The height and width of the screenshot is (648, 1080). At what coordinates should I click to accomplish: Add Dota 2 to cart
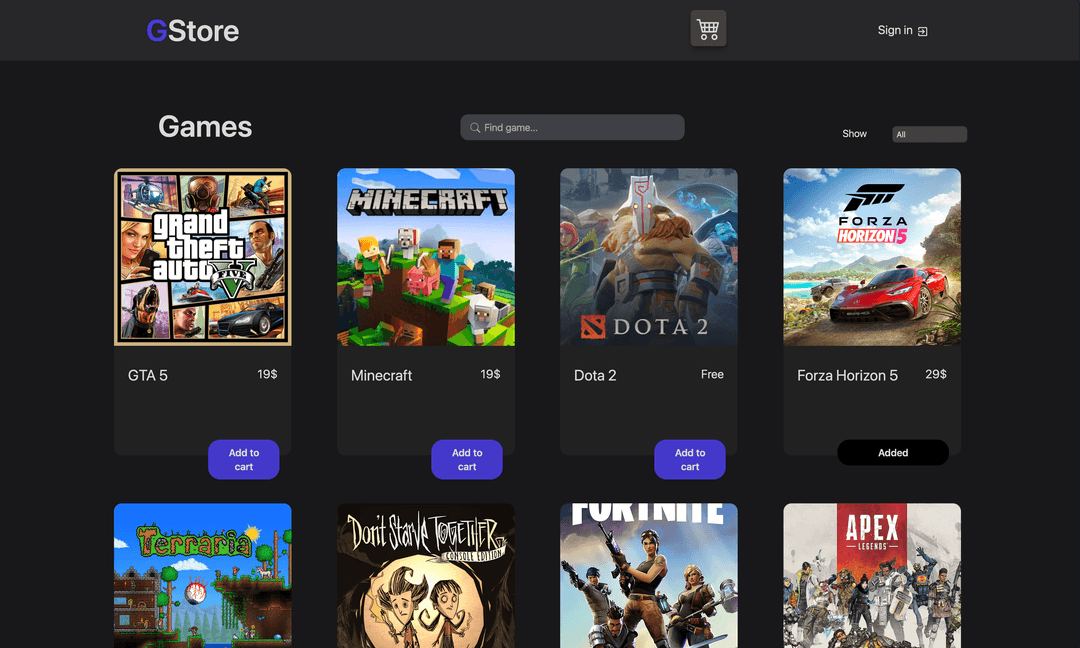pos(689,459)
